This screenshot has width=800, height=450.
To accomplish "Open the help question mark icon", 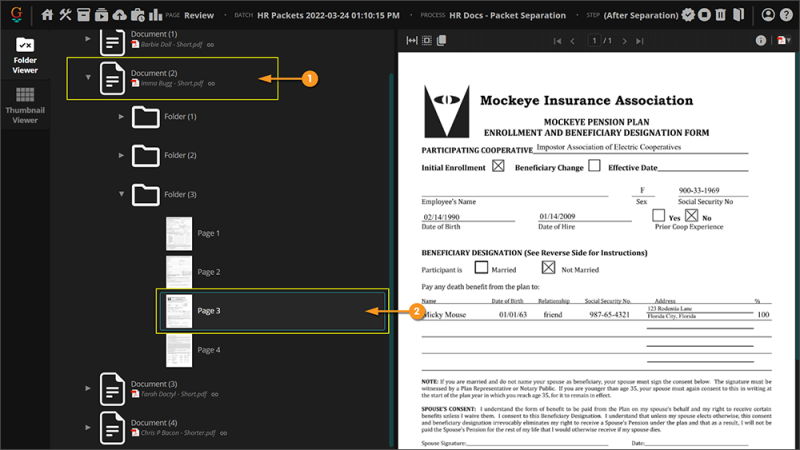I will pyautogui.click(x=786, y=15).
